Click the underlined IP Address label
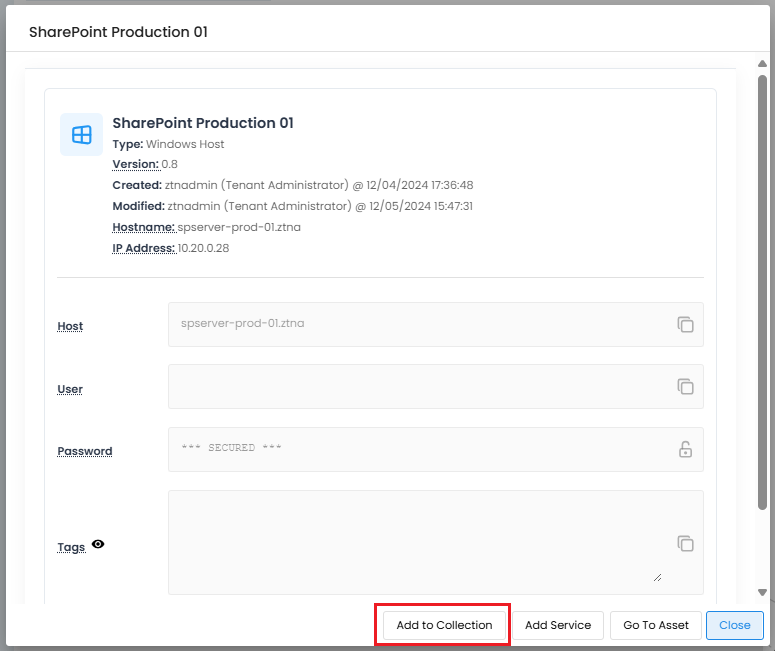 143,248
